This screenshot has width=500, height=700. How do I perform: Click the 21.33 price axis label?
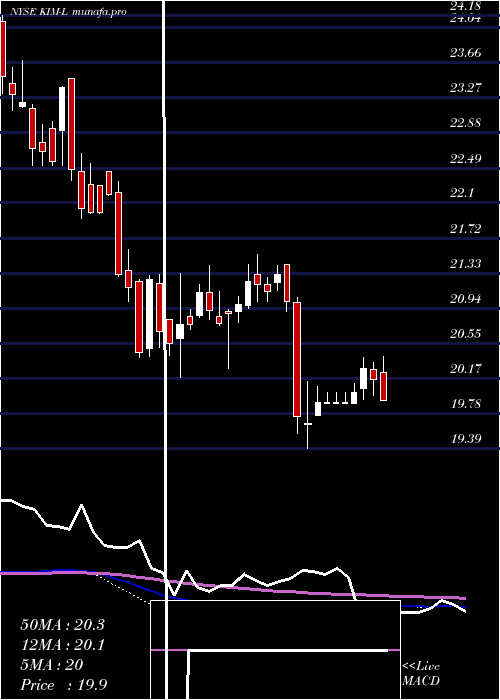coord(466,263)
